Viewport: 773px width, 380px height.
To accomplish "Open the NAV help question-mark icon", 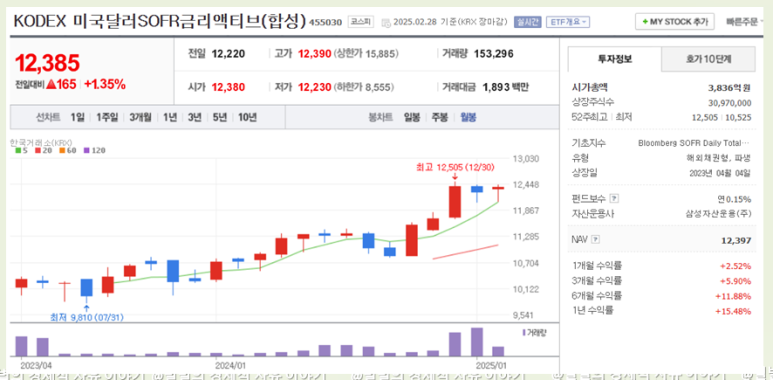I will pyautogui.click(x=596, y=240).
